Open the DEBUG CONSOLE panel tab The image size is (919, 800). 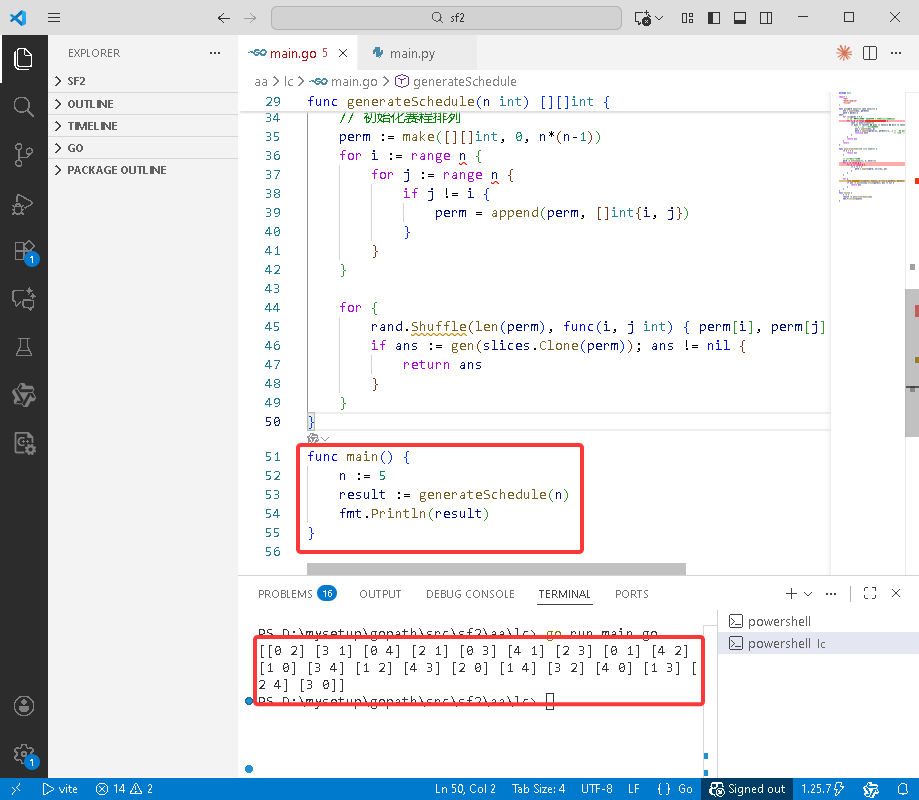(x=470, y=594)
